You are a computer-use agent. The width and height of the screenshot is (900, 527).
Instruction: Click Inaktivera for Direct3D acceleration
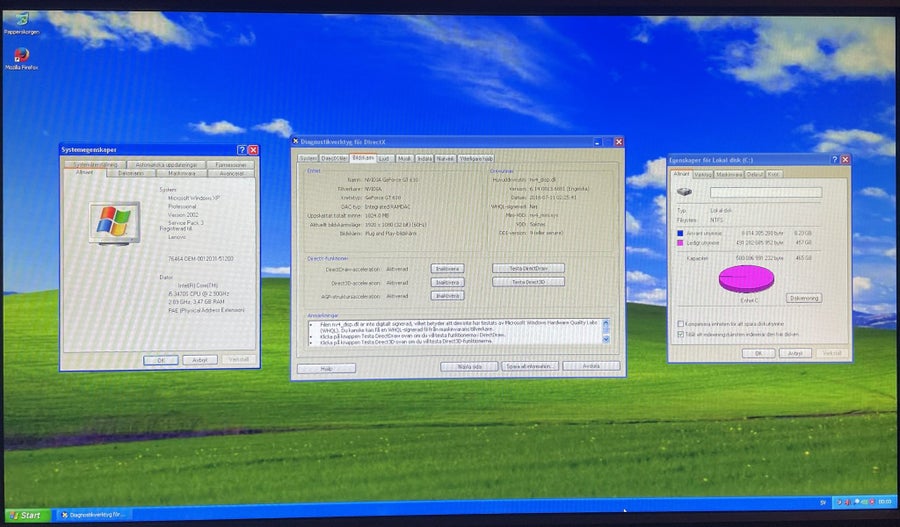pyautogui.click(x=447, y=282)
